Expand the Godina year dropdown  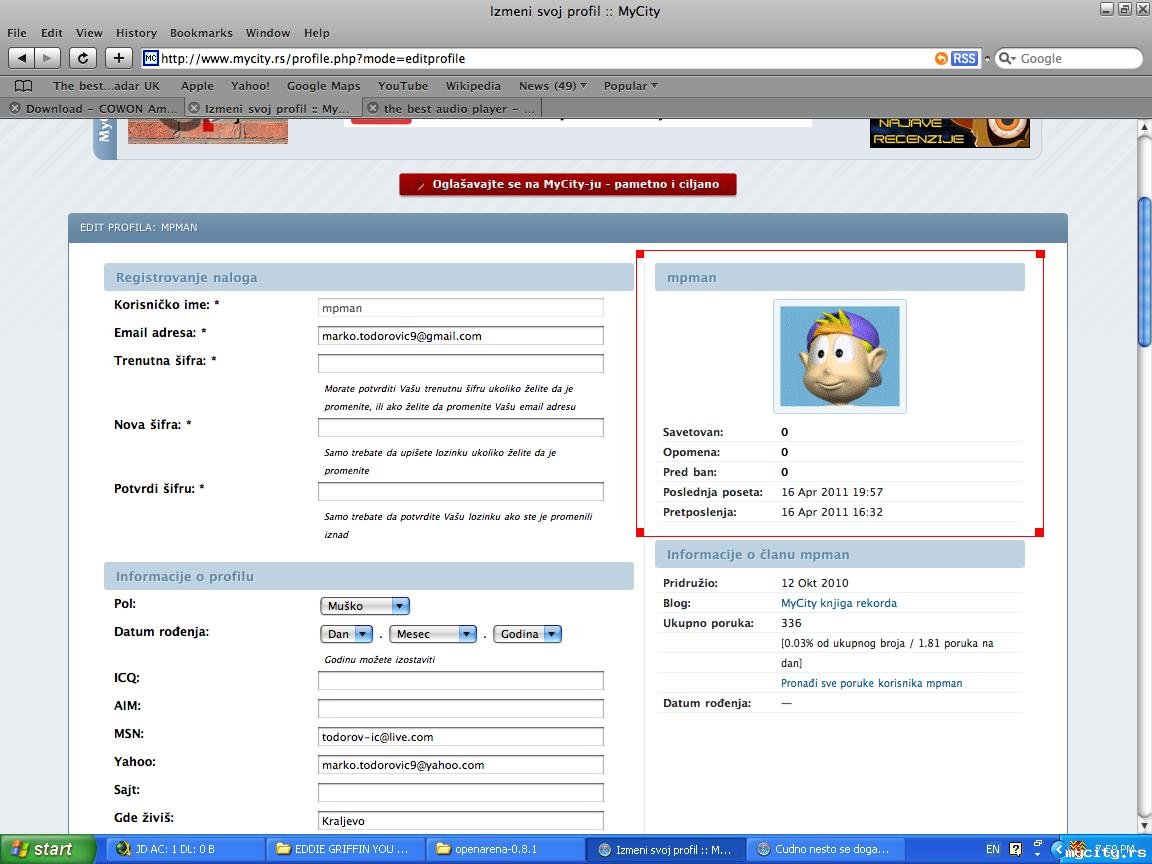pyautogui.click(x=528, y=634)
